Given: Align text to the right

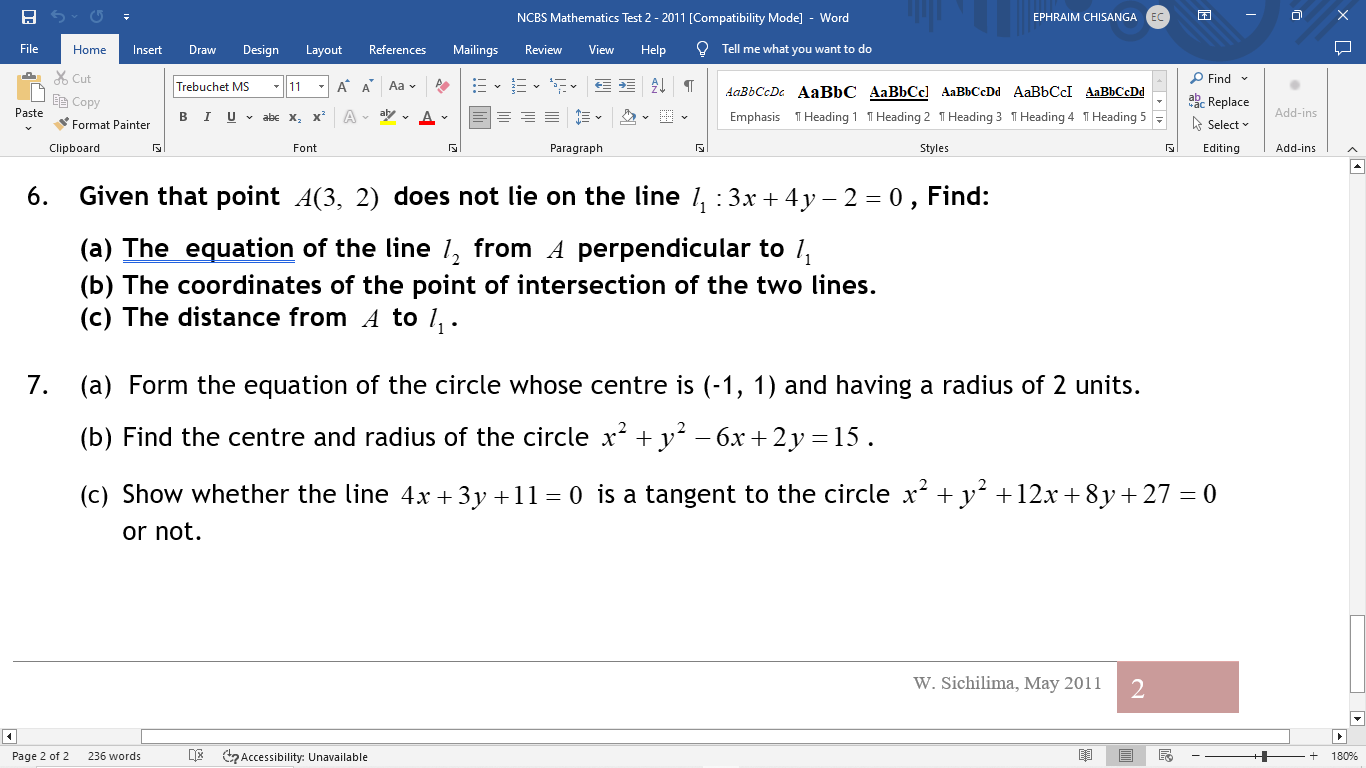Looking at the screenshot, I should click(x=528, y=117).
